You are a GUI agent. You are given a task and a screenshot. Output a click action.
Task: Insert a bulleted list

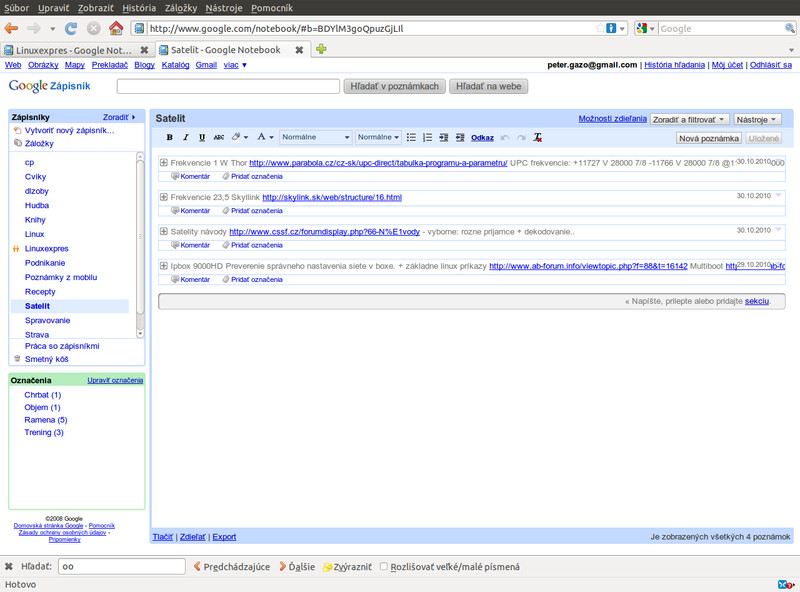tap(411, 137)
